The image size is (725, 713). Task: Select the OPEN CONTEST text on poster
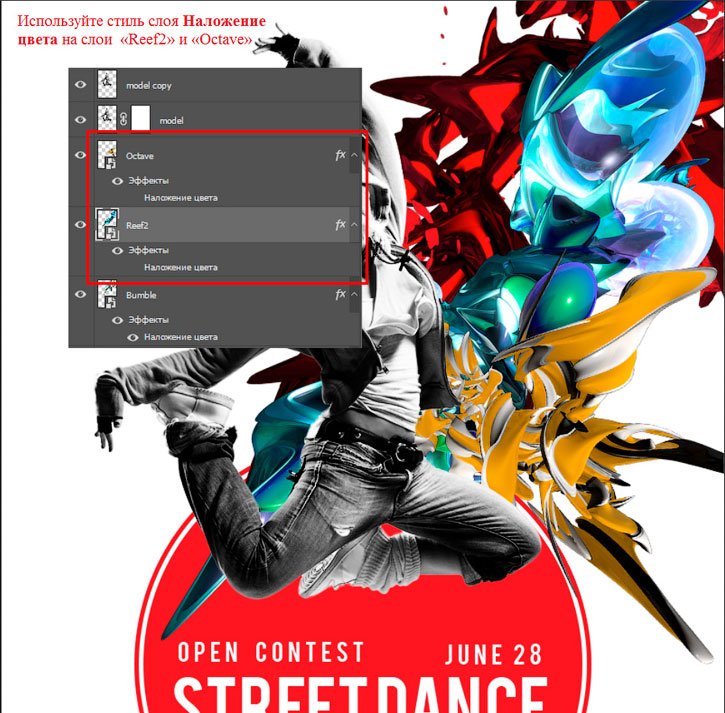[x=271, y=652]
